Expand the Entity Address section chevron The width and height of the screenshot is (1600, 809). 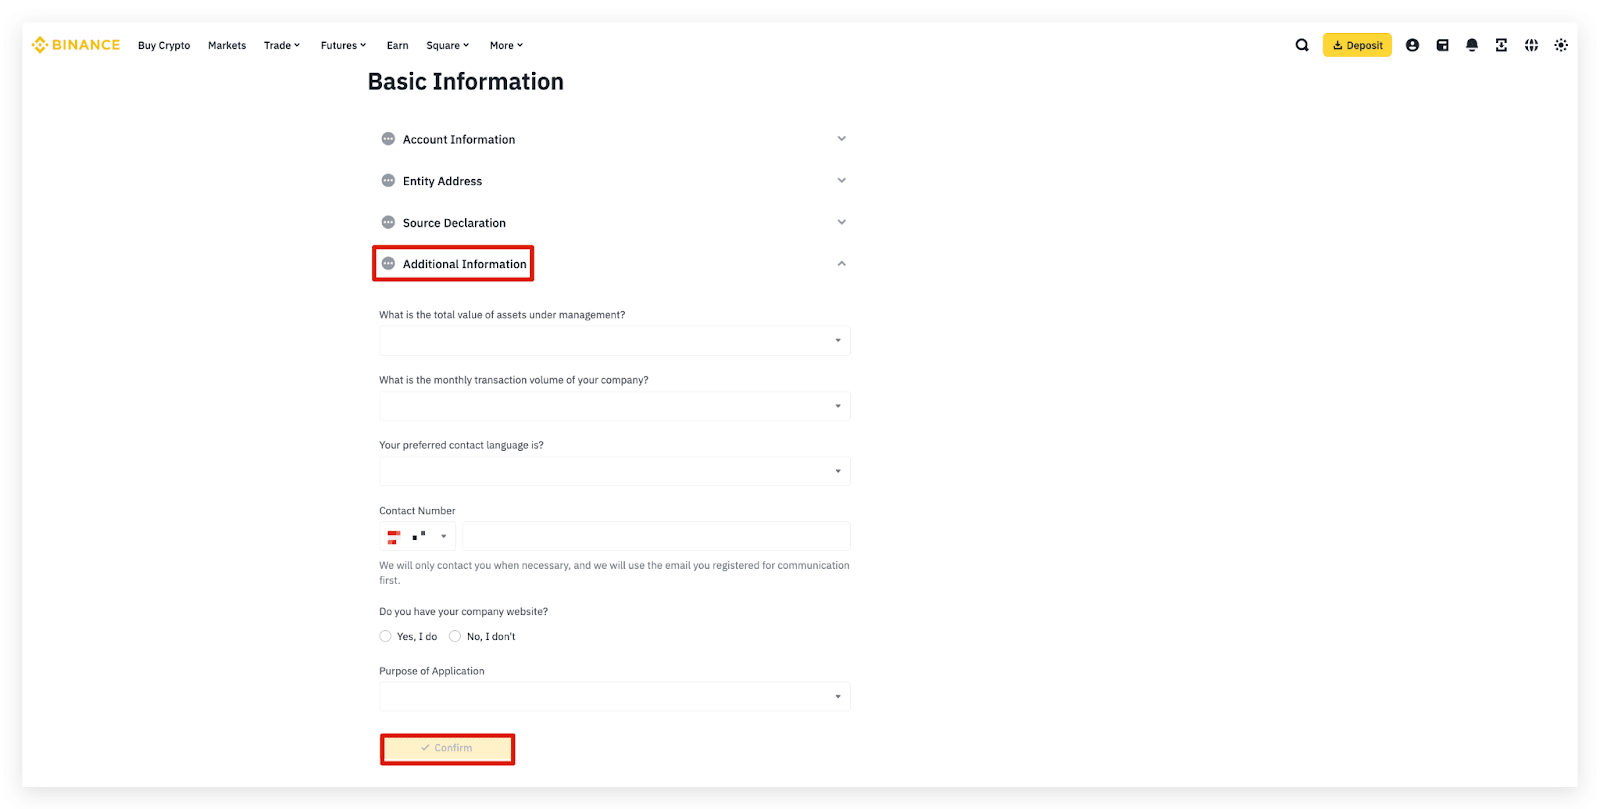point(842,181)
